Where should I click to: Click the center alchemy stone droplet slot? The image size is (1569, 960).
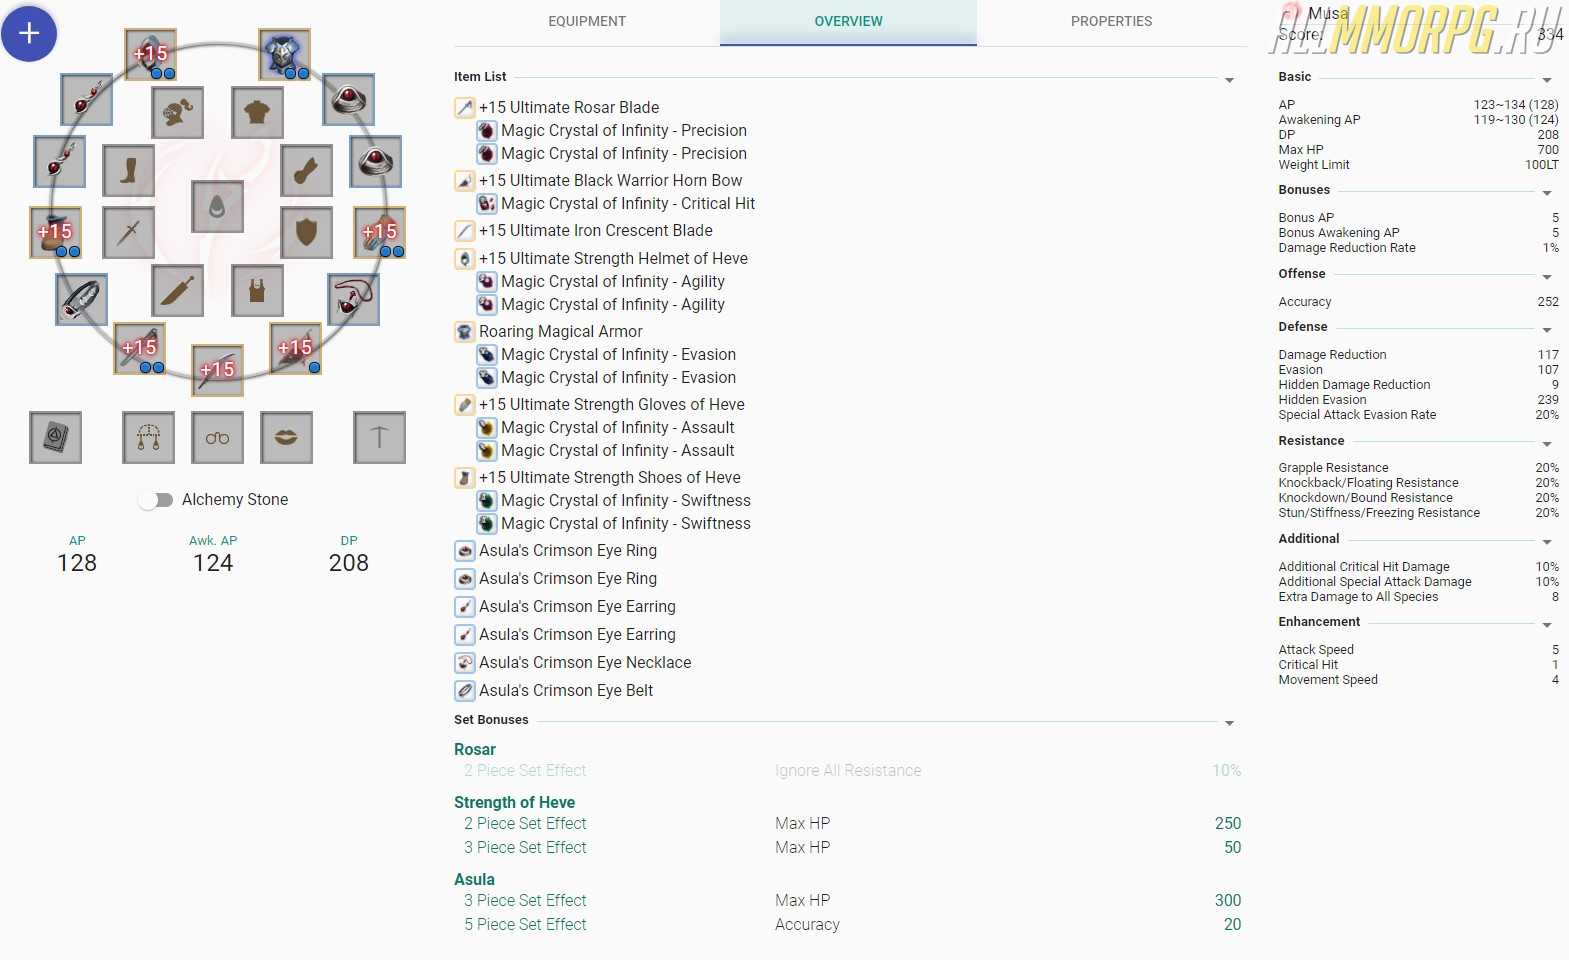tap(217, 207)
